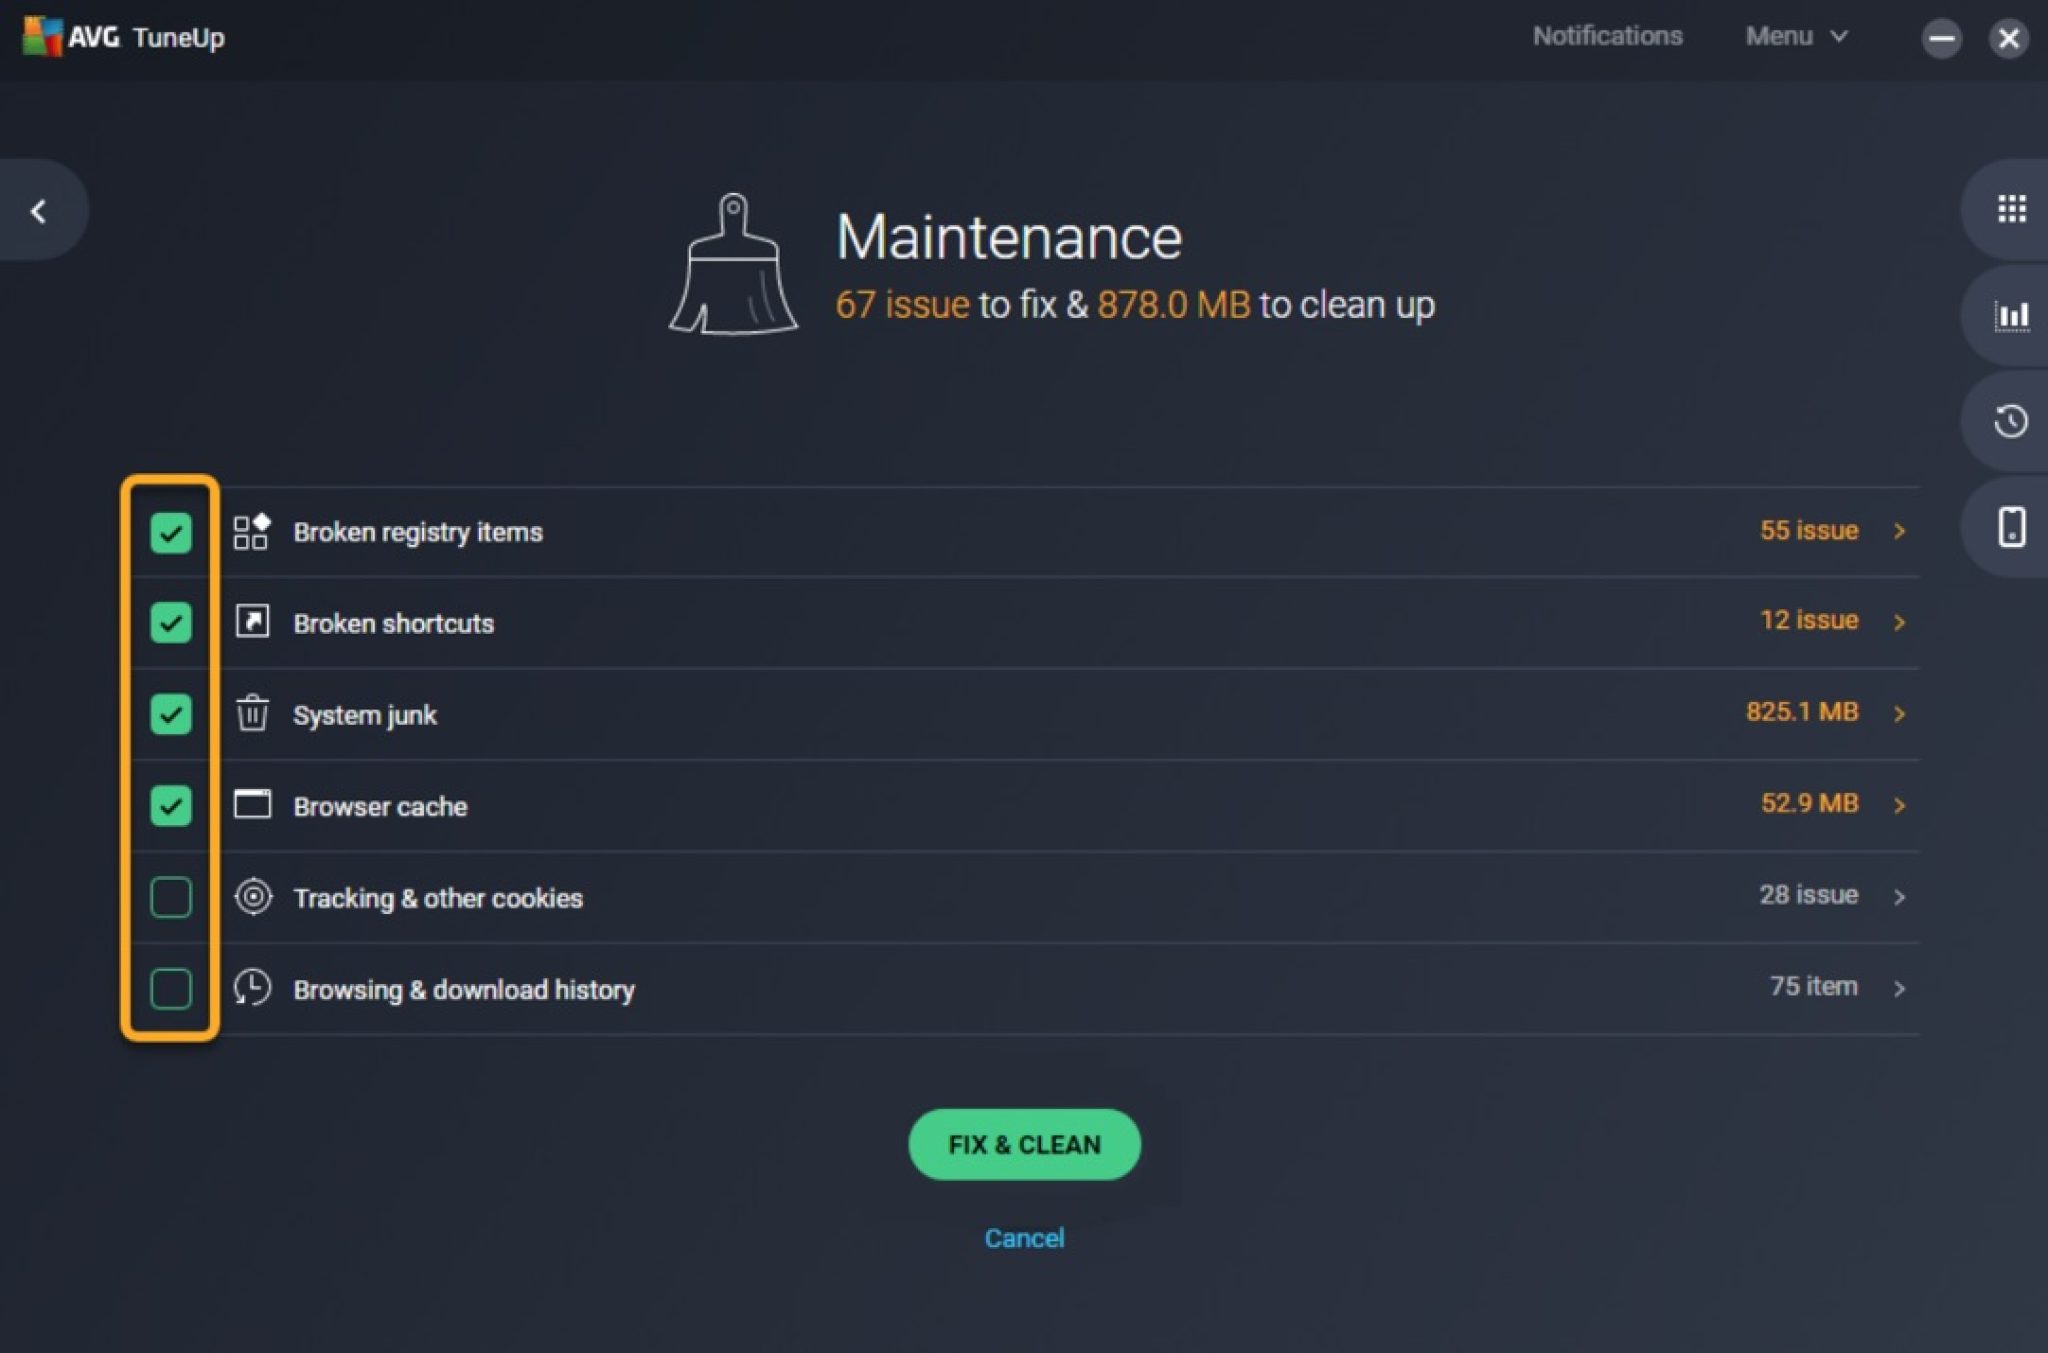
Task: Open the history clock icon on right sidebar
Action: tap(2013, 421)
